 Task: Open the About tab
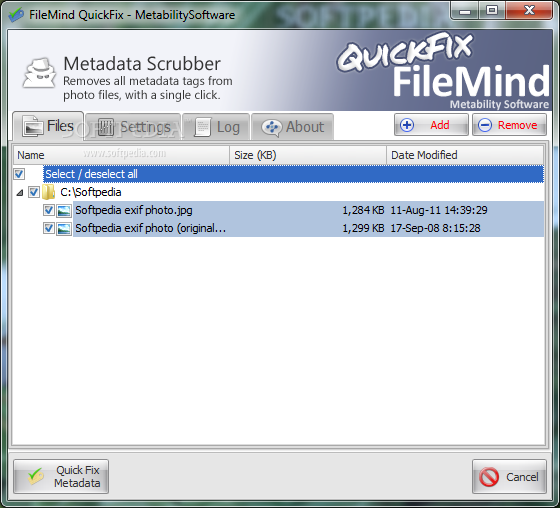pyautogui.click(x=292, y=127)
